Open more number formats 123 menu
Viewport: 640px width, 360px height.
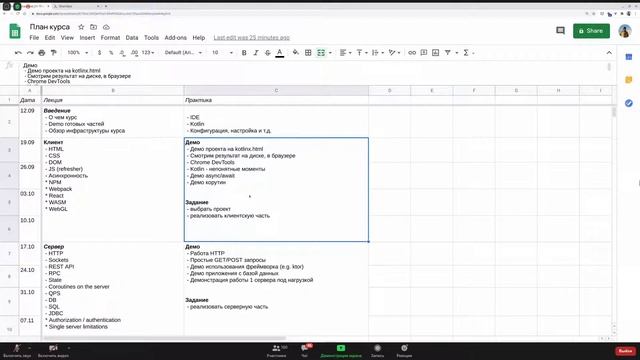[x=148, y=53]
